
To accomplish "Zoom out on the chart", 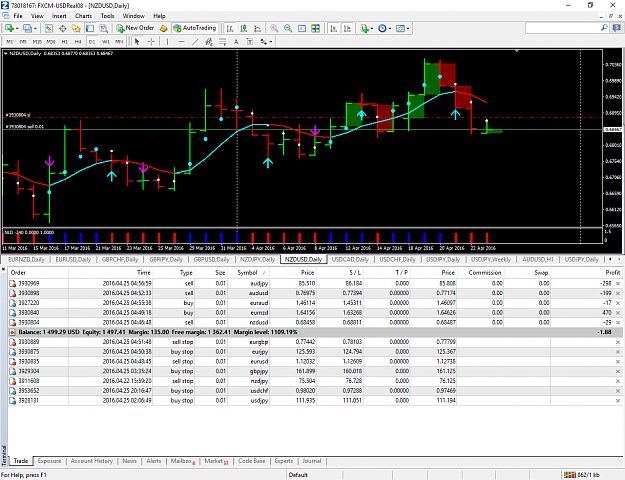I will tap(288, 28).
